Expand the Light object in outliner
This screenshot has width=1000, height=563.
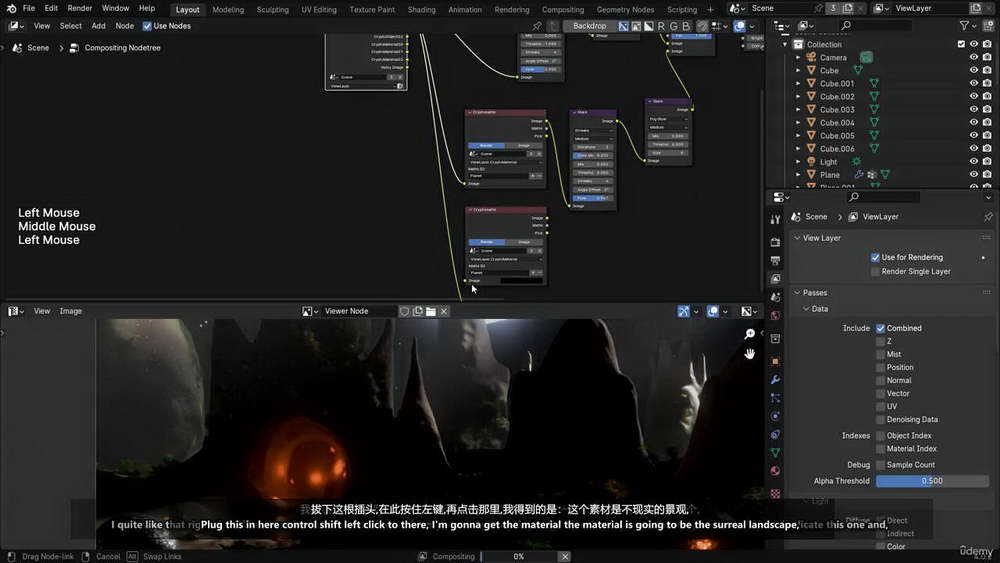click(798, 162)
